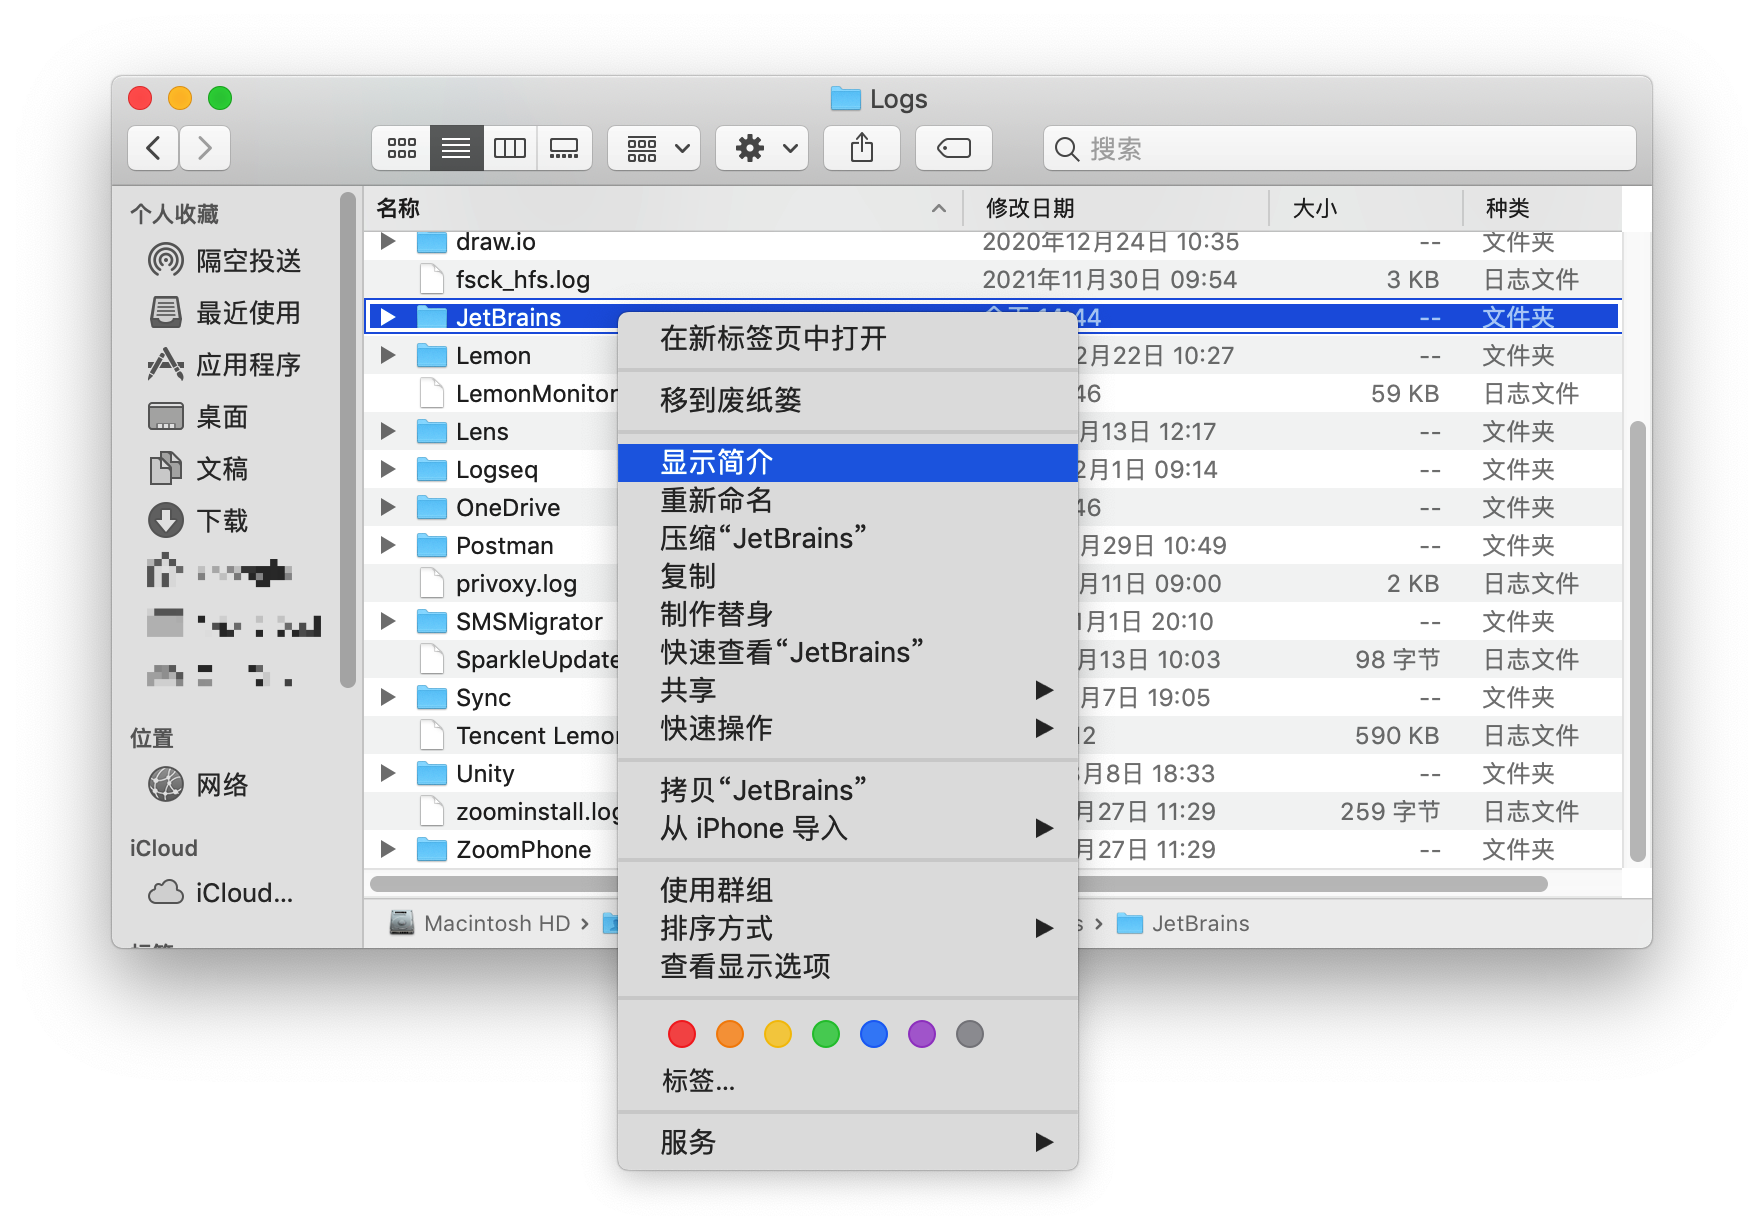Open the group-by arrangement dropdown
1764x1224 pixels.
(654, 148)
